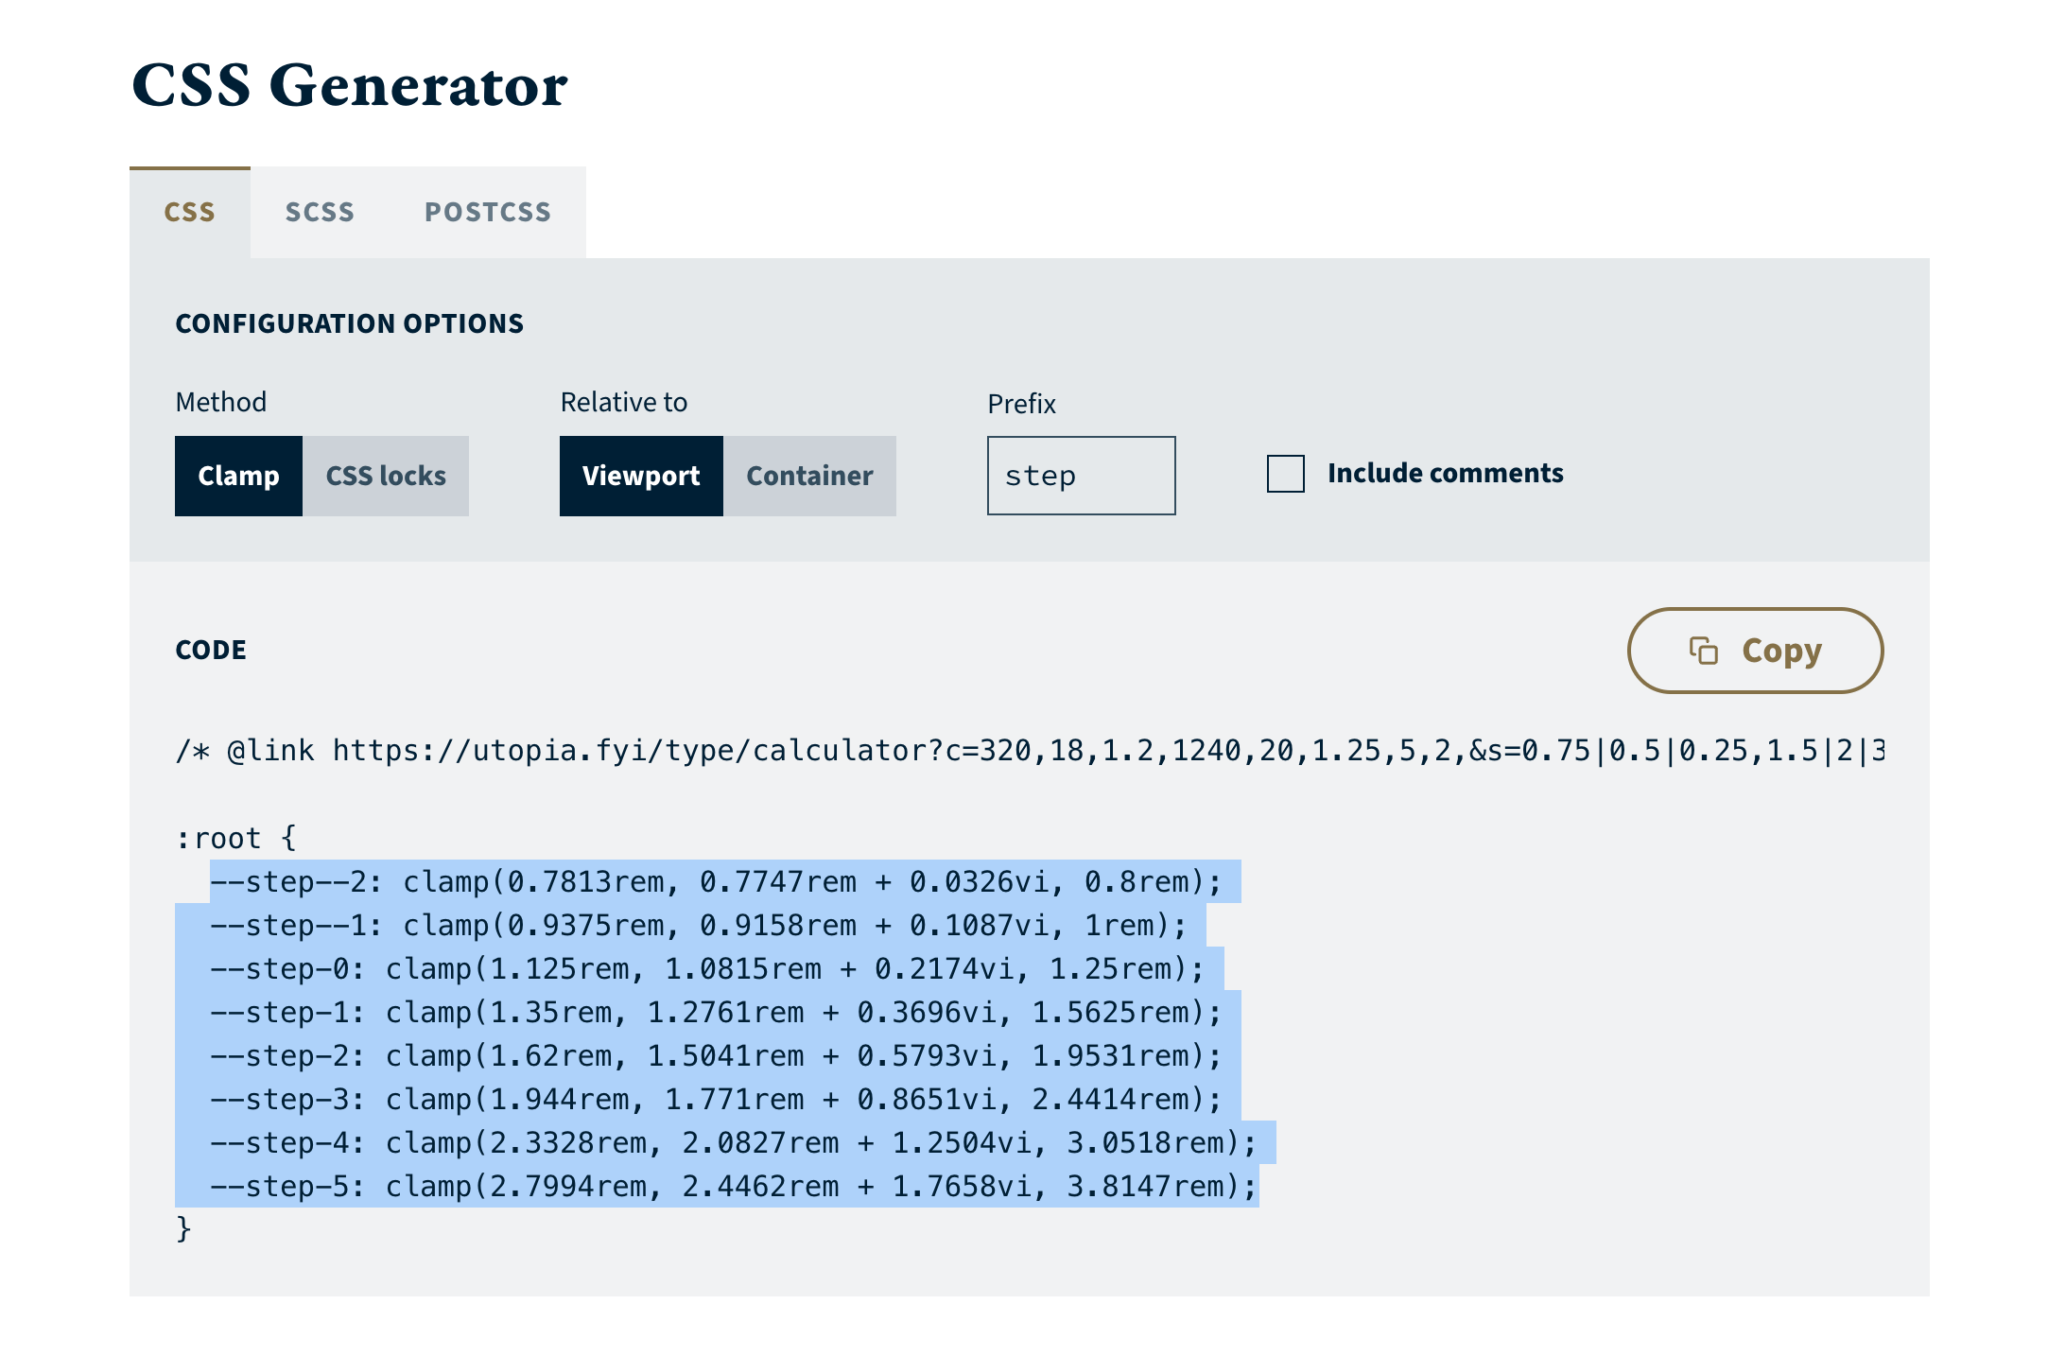Click the copy icon in Copy button
2048x1356 pixels.
(1703, 651)
